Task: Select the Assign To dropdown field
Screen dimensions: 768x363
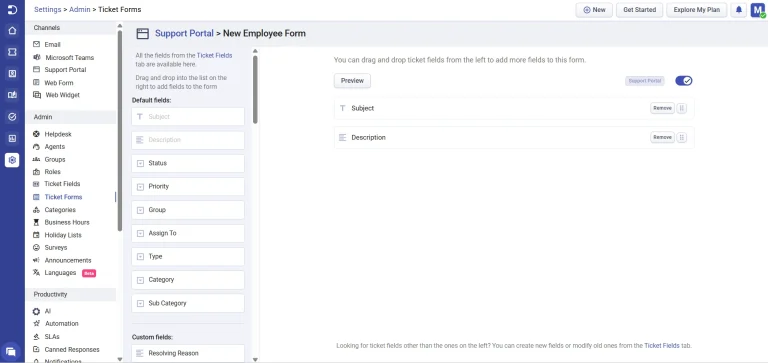Action: tap(188, 233)
